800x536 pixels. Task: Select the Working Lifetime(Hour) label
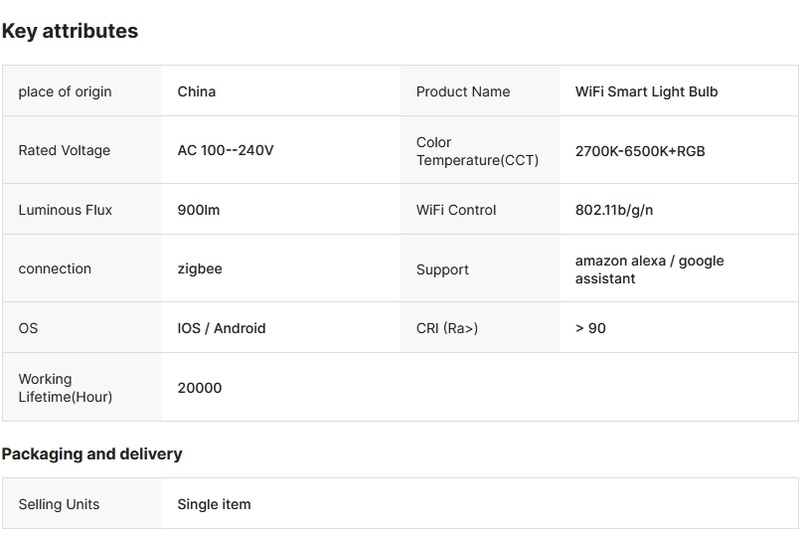65,388
